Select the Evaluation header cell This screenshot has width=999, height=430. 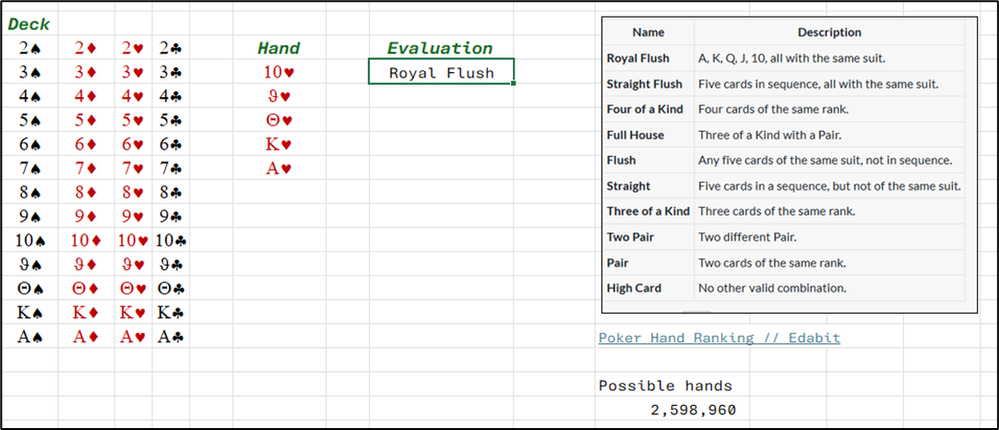point(440,48)
